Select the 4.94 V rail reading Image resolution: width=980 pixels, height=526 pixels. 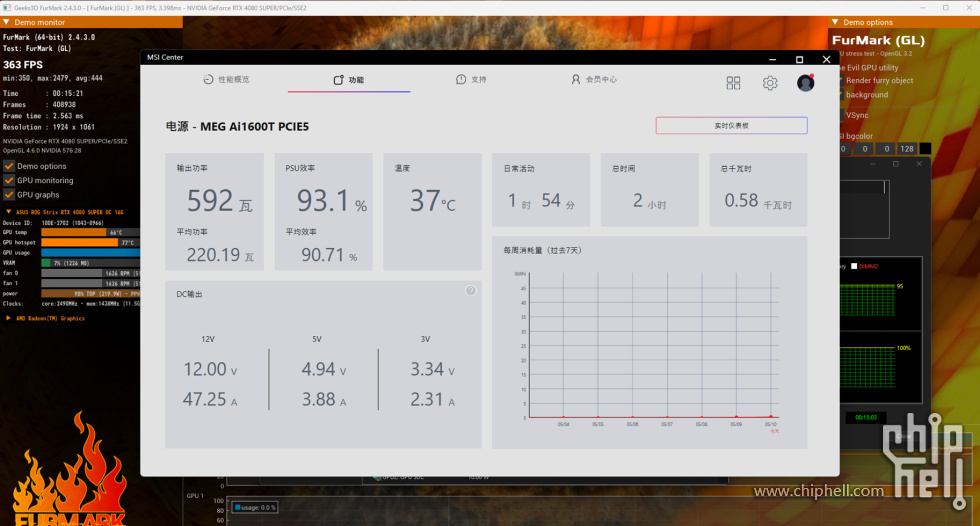pos(324,369)
